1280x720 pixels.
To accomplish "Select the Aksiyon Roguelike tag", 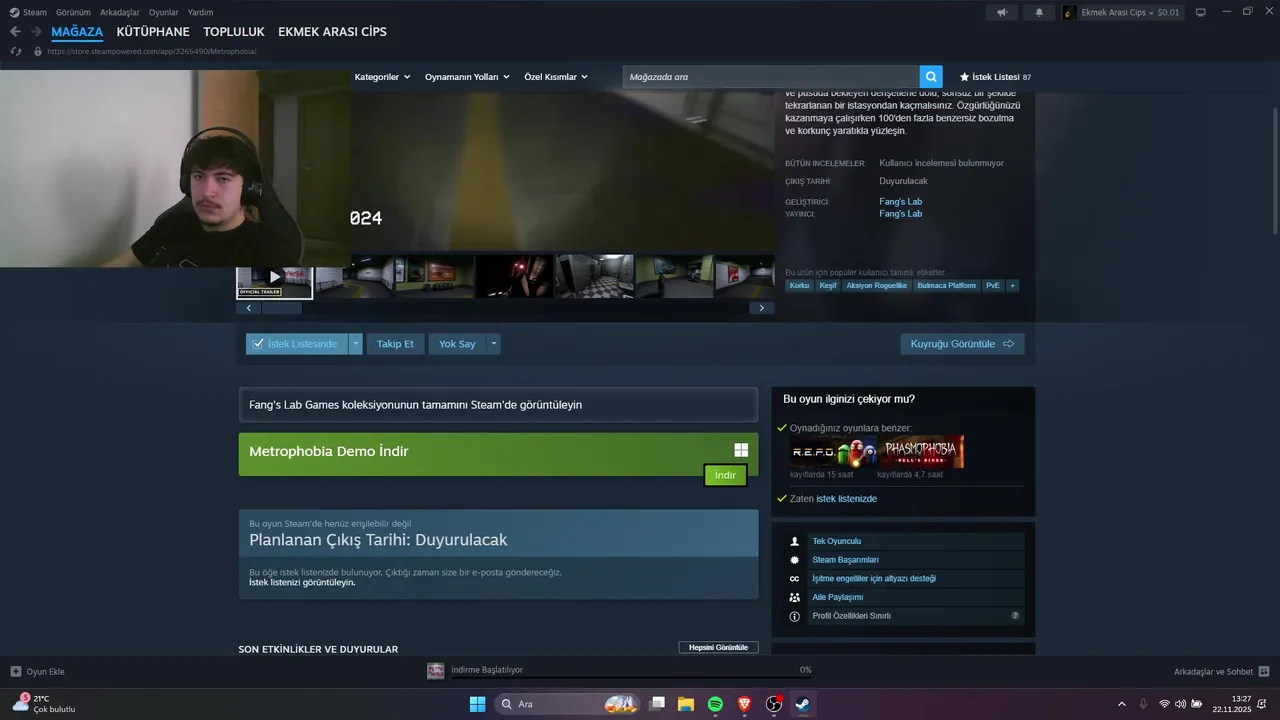I will pos(876,285).
